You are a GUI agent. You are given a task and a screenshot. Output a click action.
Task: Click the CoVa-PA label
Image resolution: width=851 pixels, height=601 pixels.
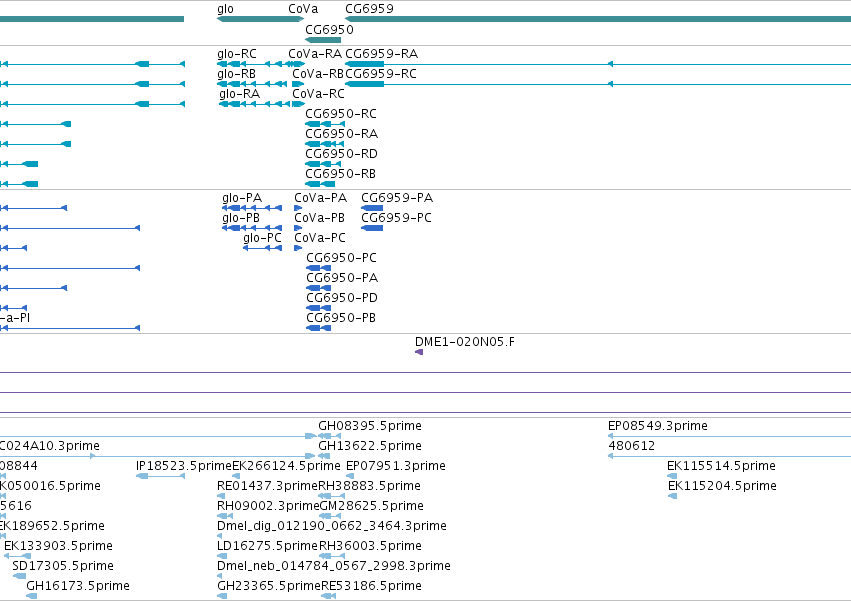(320, 198)
